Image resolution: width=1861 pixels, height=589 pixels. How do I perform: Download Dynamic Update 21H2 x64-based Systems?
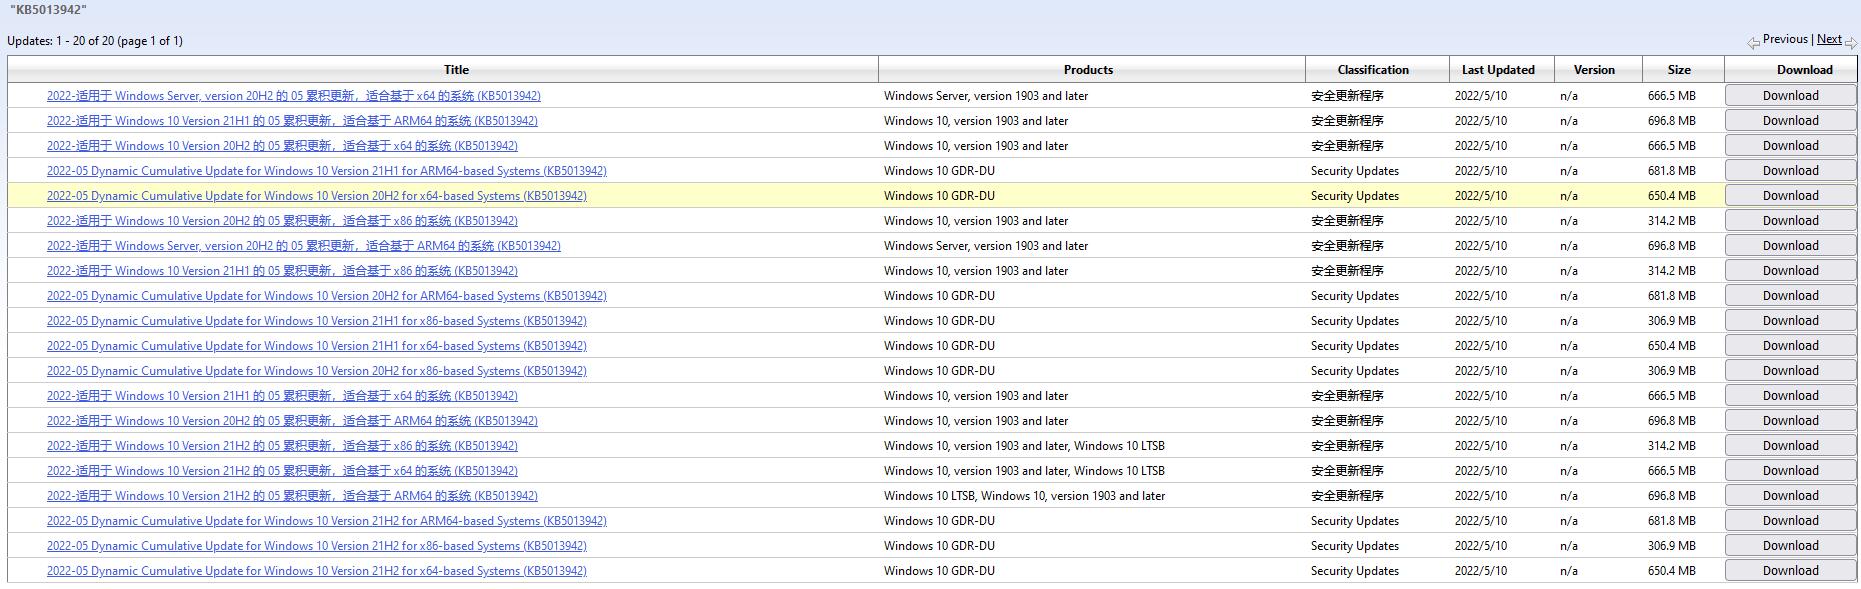pyautogui.click(x=1789, y=571)
